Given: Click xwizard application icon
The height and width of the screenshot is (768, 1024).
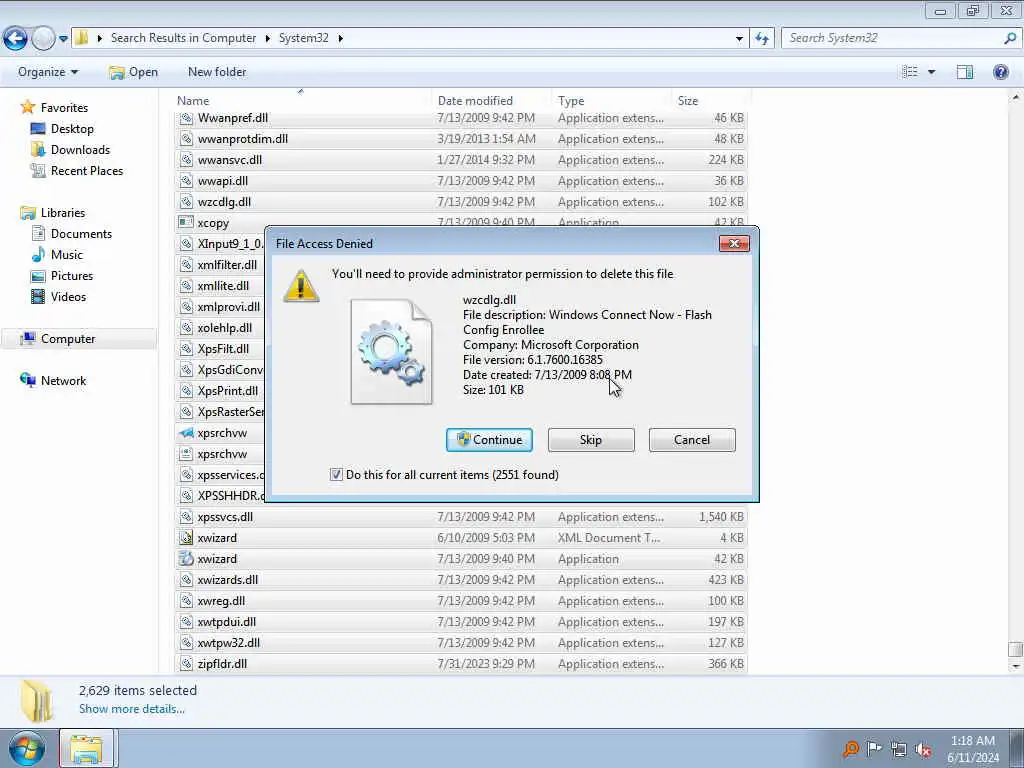Looking at the screenshot, I should coord(186,558).
